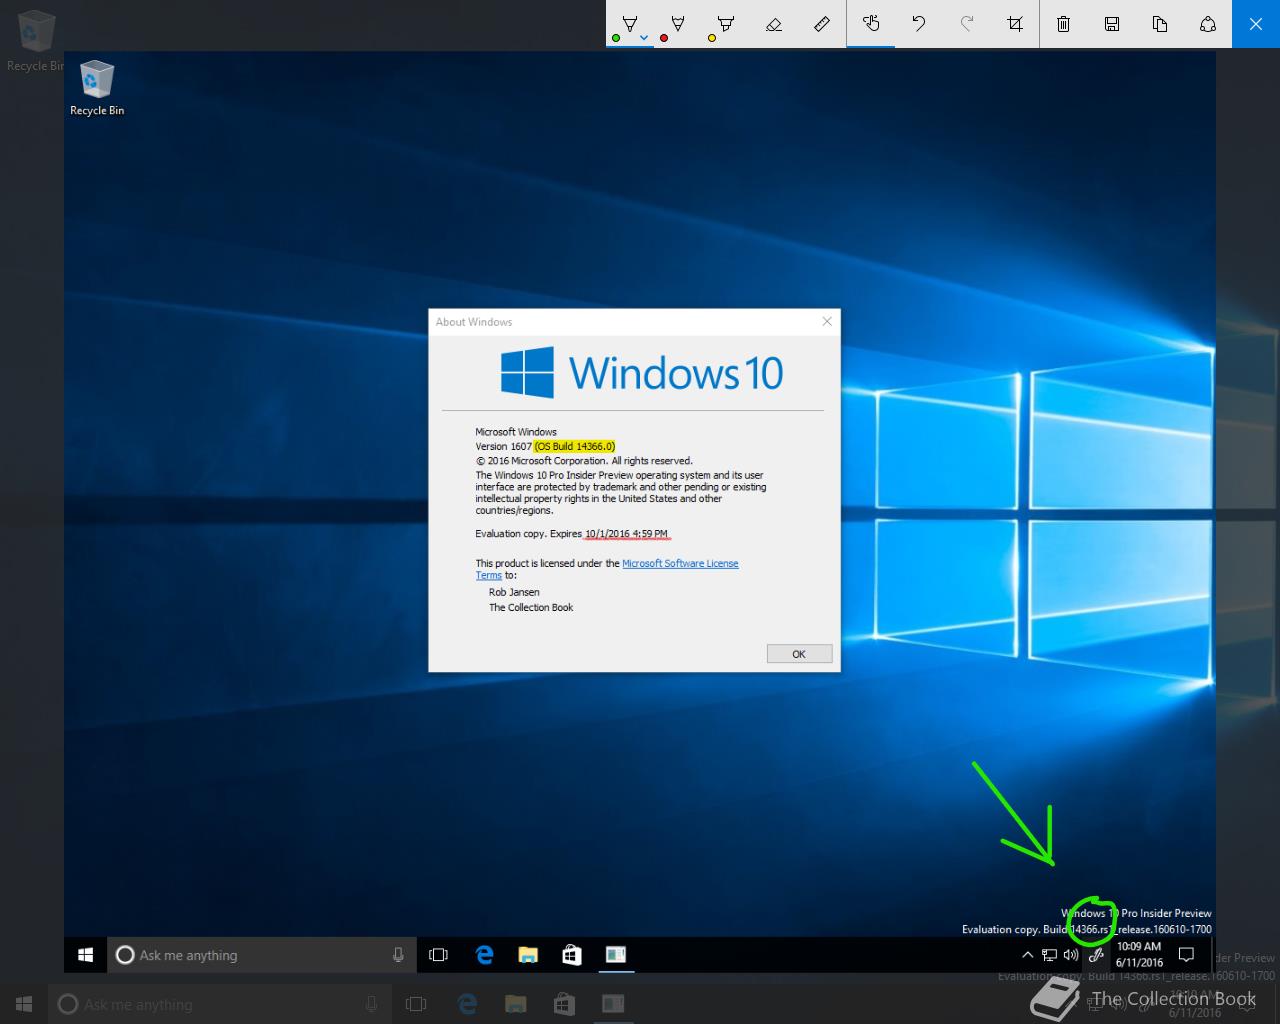The image size is (1280, 1024).
Task: Click the bright 'Ask me anything' search box
Action: click(262, 955)
